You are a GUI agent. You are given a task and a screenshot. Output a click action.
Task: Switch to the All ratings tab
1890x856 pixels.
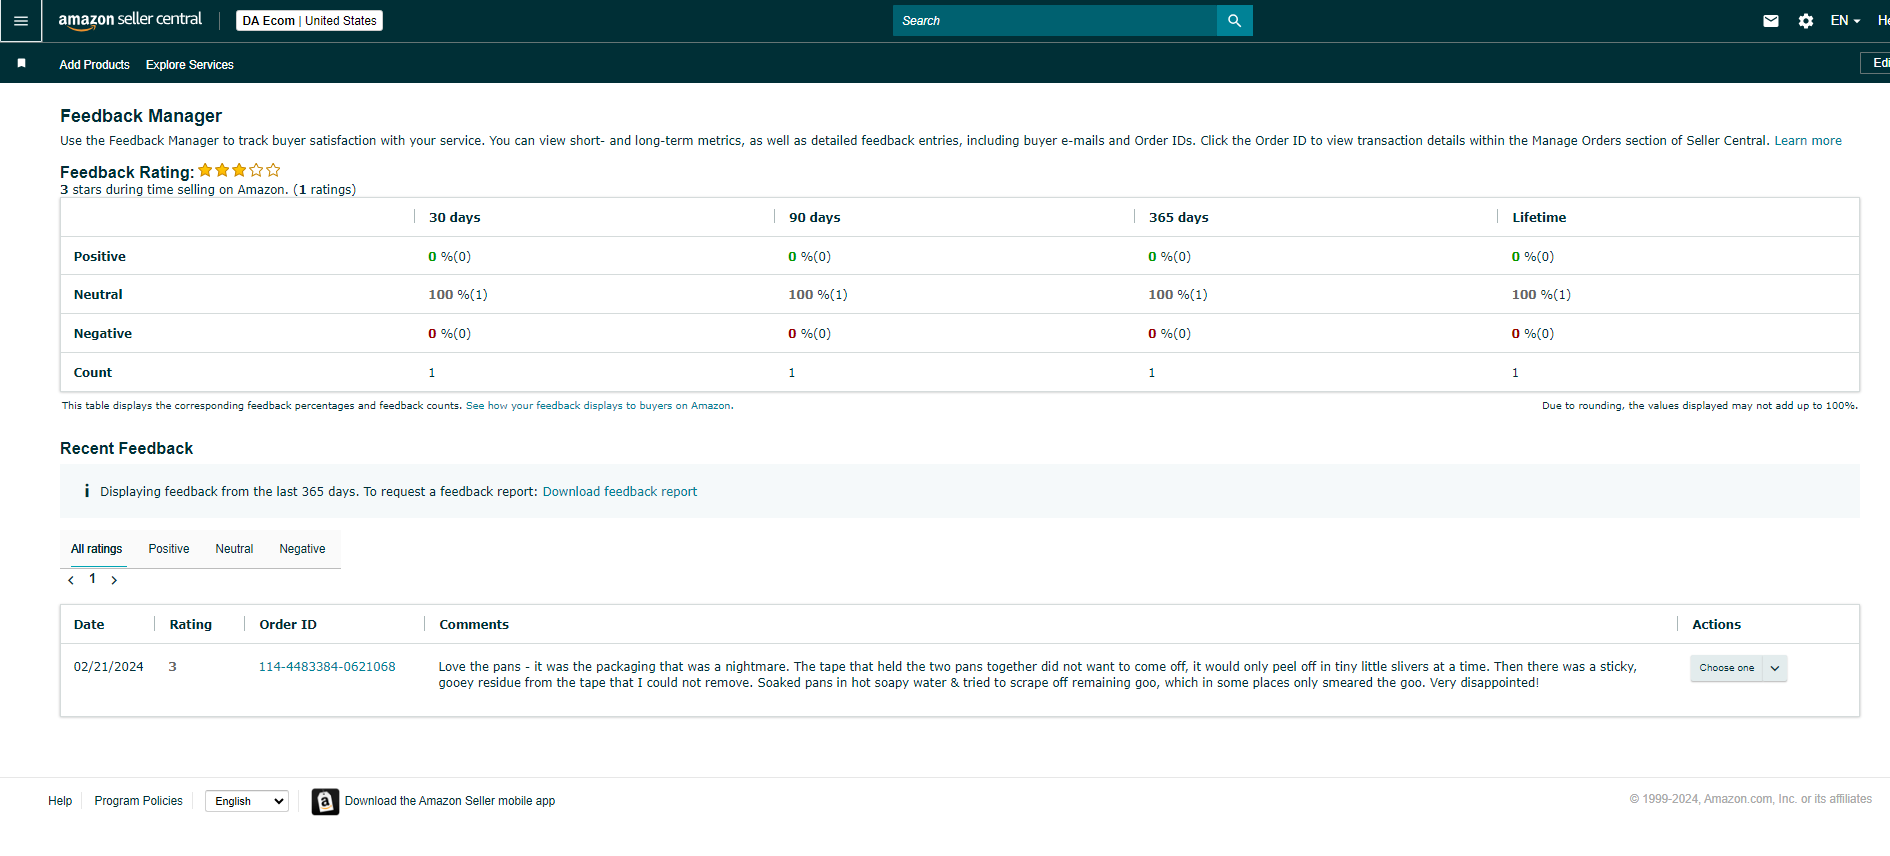tap(97, 549)
